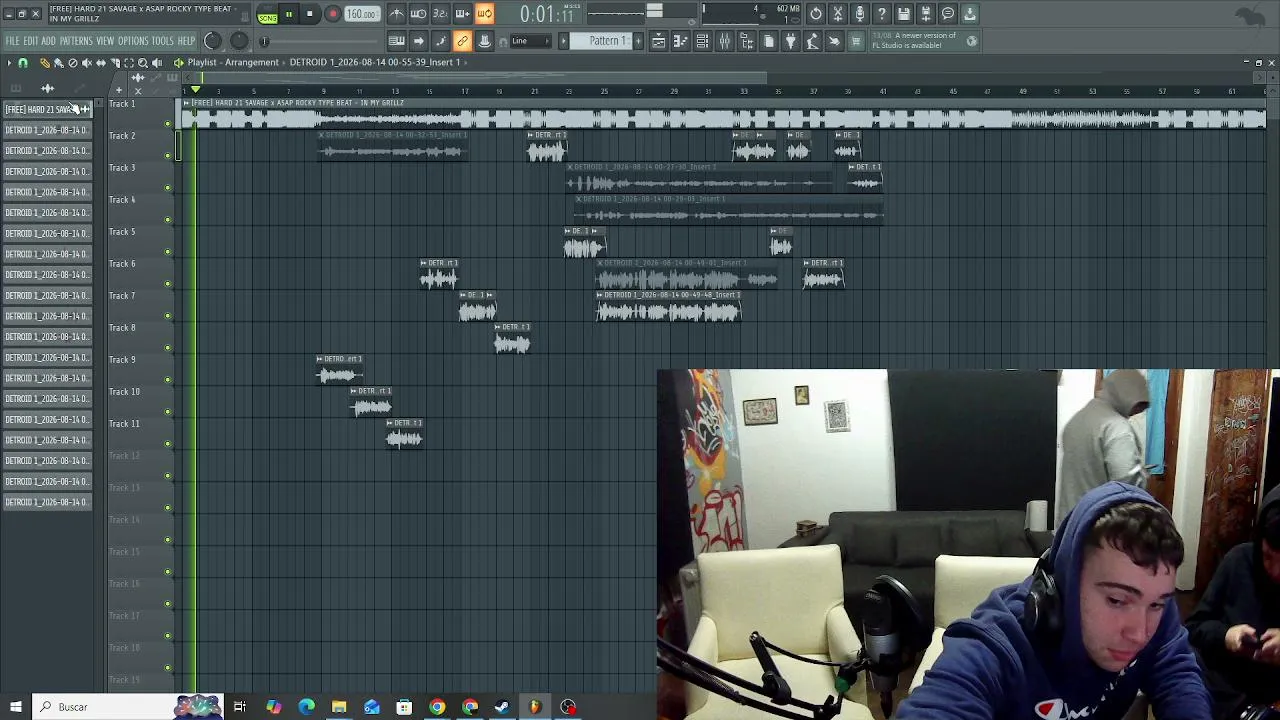1280x720 pixels.
Task: Open the project picker pages icon
Action: pos(769,41)
